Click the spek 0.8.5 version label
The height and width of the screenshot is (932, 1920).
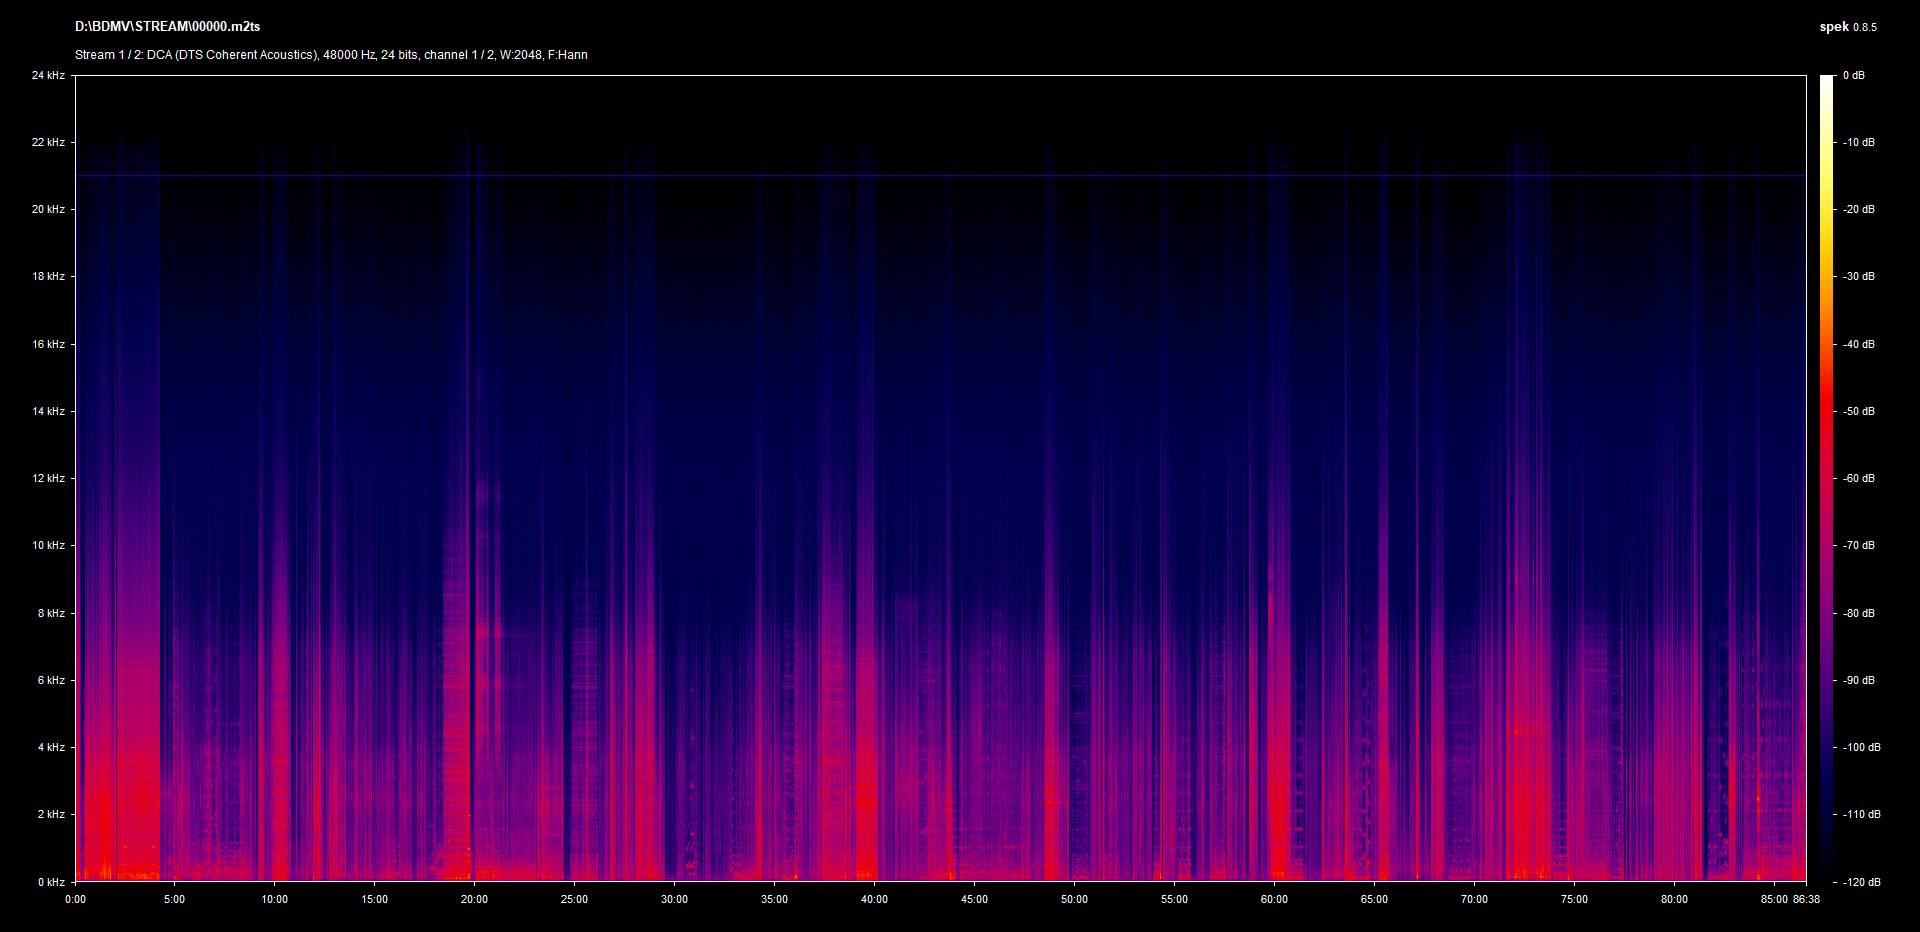pyautogui.click(x=1847, y=27)
